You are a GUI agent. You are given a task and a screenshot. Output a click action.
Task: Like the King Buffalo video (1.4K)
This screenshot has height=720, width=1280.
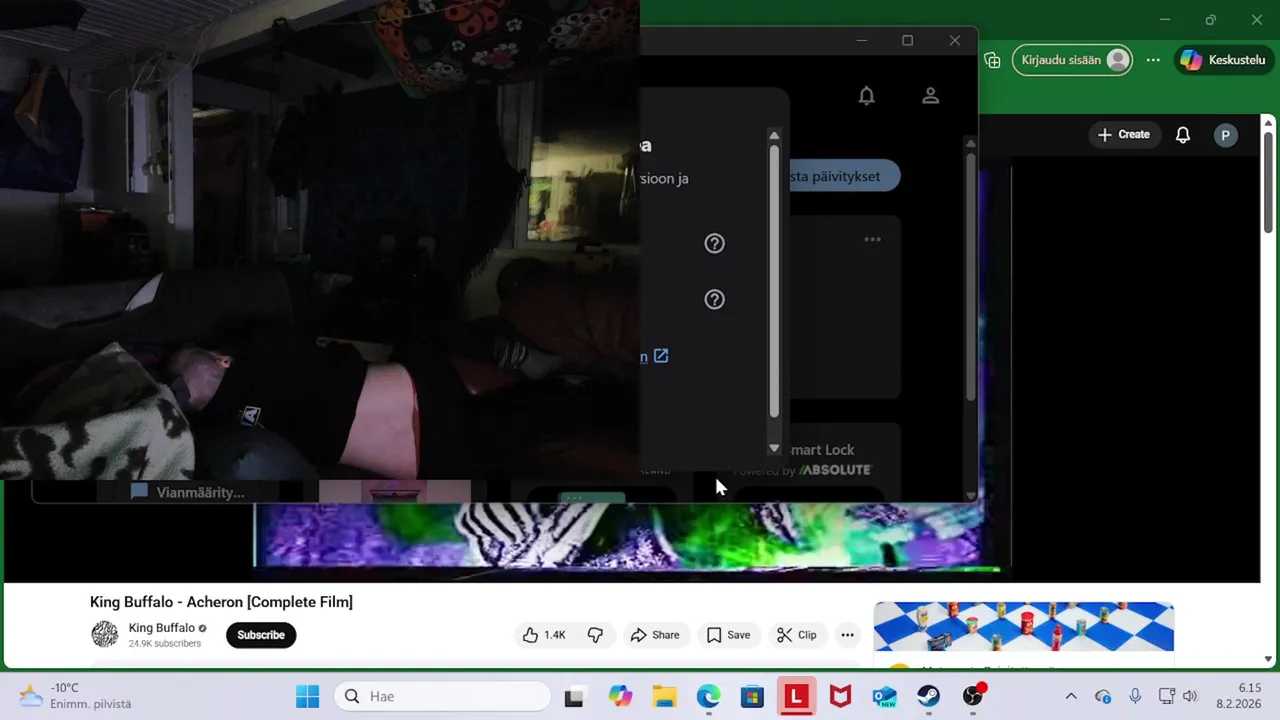pyautogui.click(x=544, y=635)
